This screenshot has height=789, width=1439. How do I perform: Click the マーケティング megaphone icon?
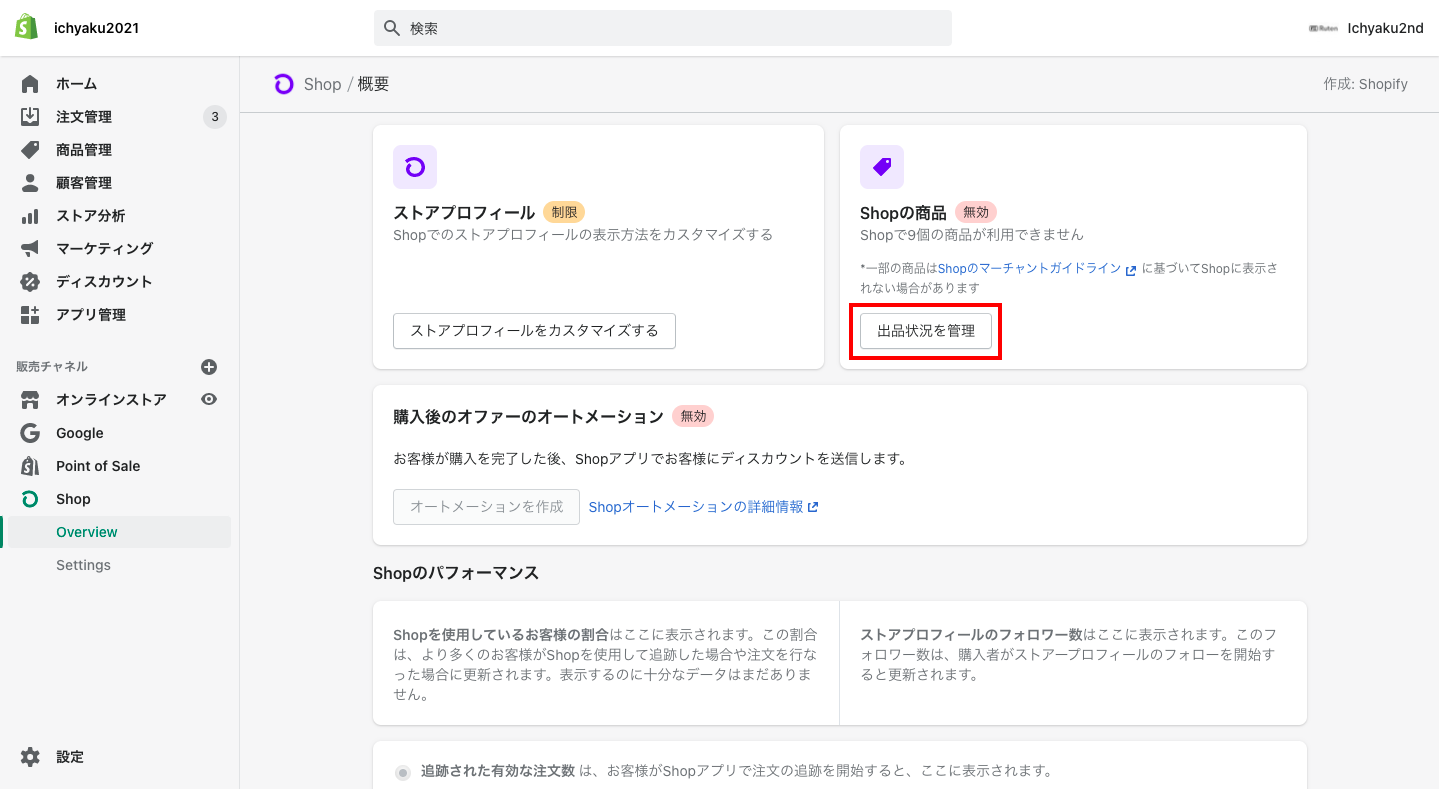click(30, 248)
